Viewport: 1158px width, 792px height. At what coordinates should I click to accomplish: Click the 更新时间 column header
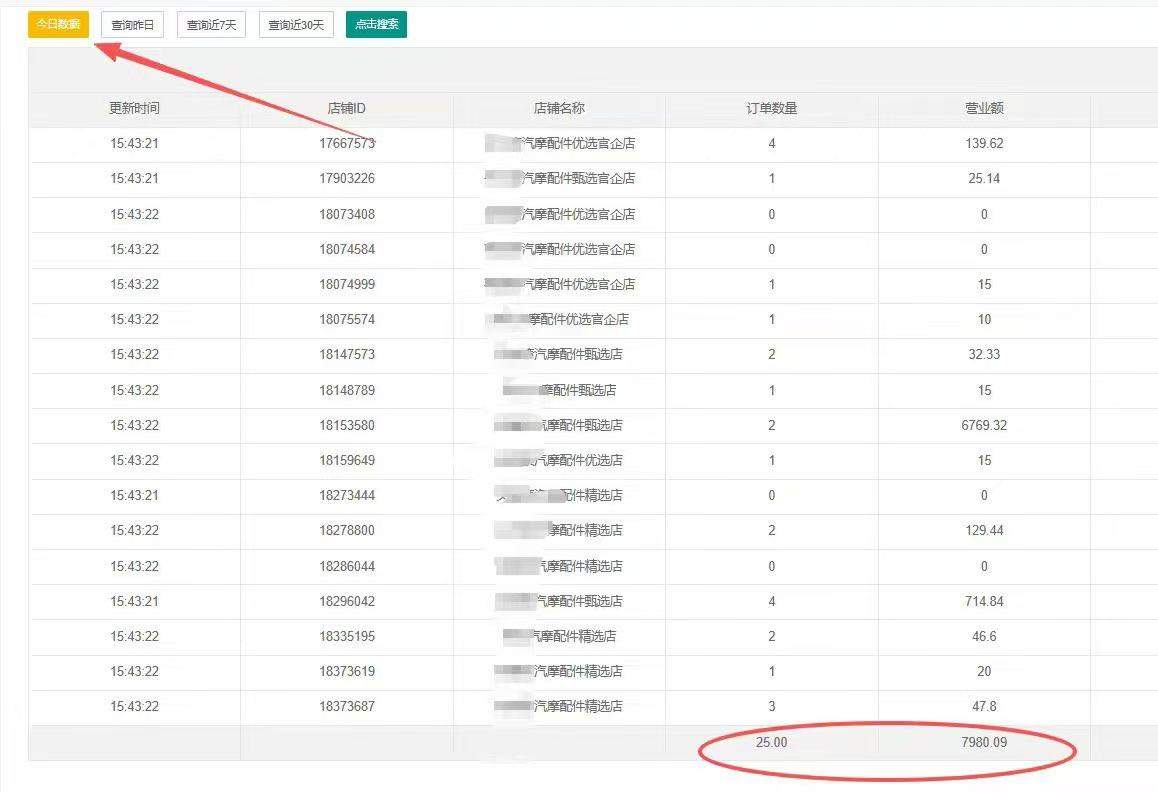[x=134, y=108]
